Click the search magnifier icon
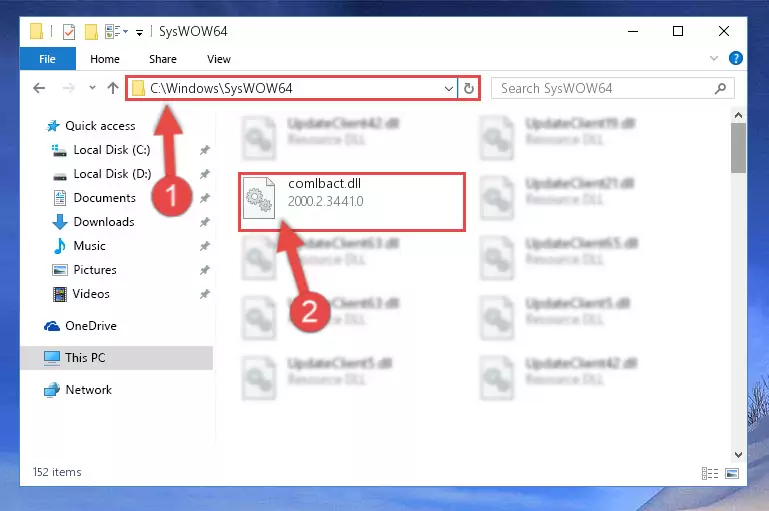The height and width of the screenshot is (511, 769). [x=720, y=88]
